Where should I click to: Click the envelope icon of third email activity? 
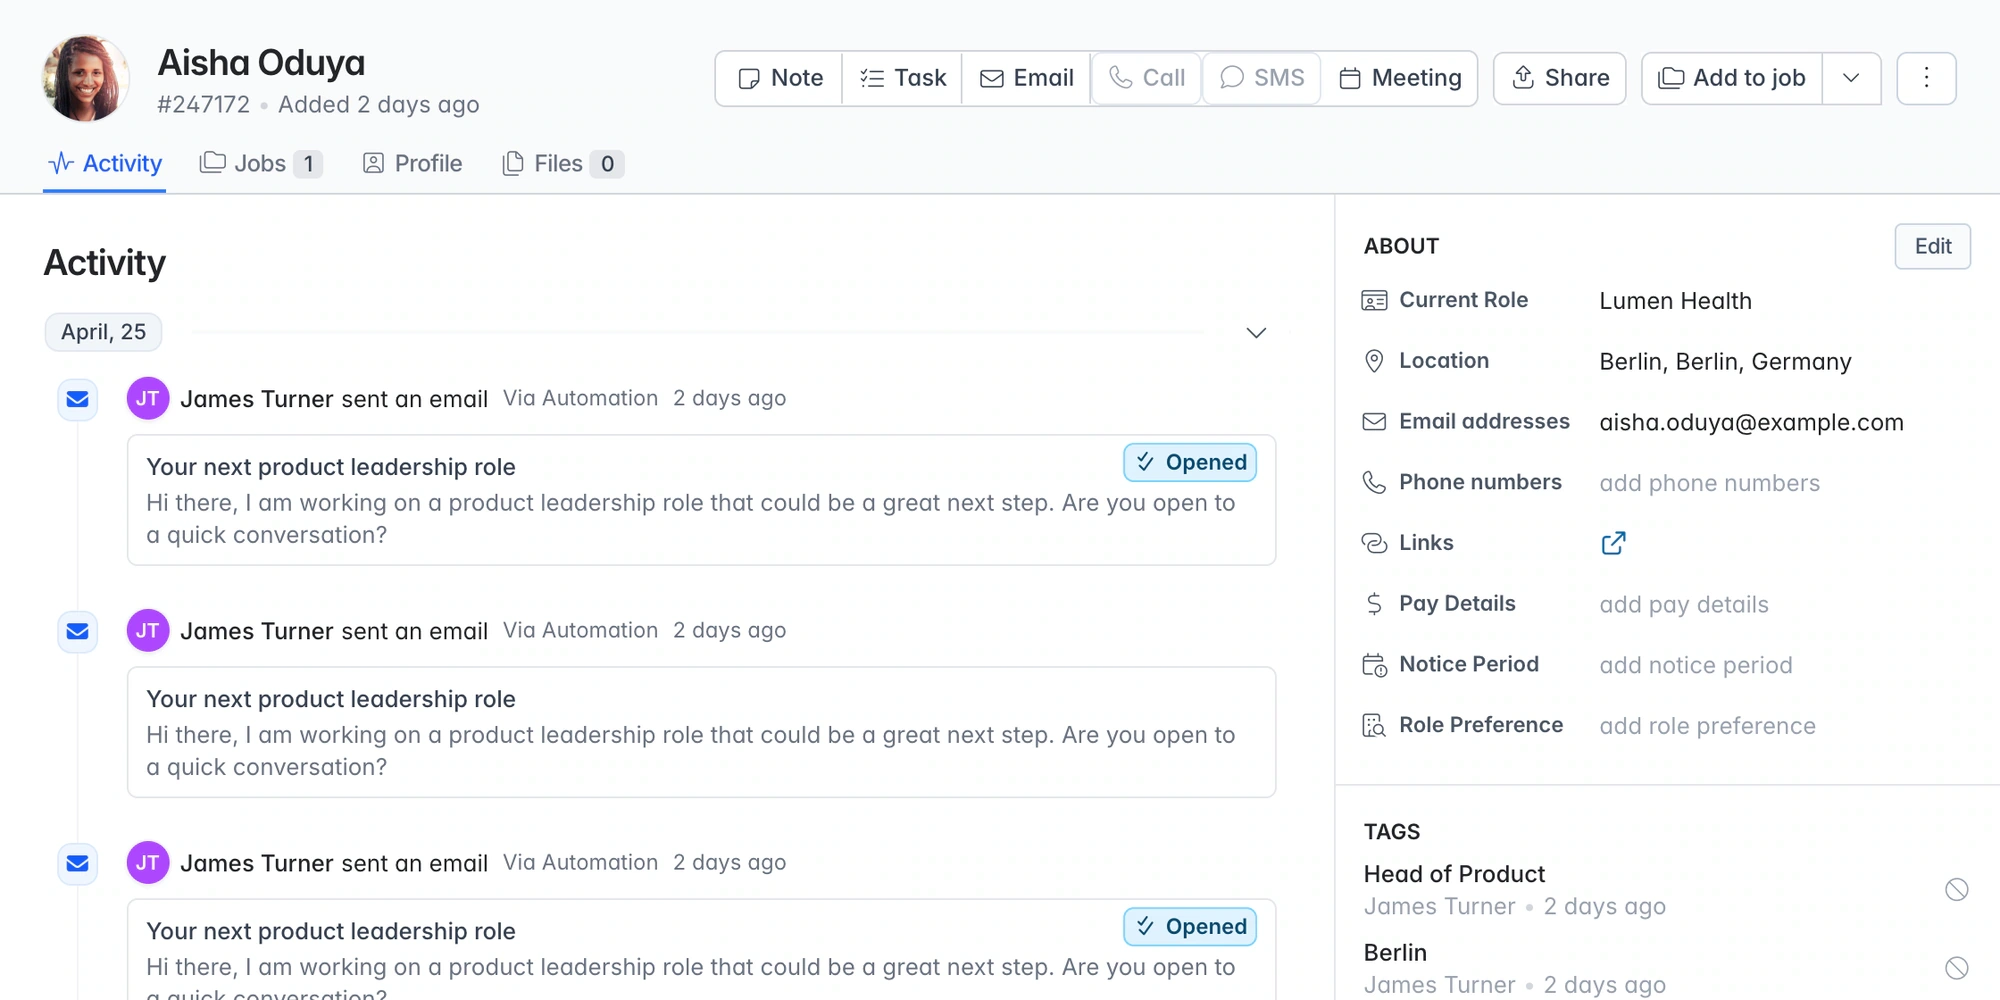(77, 864)
